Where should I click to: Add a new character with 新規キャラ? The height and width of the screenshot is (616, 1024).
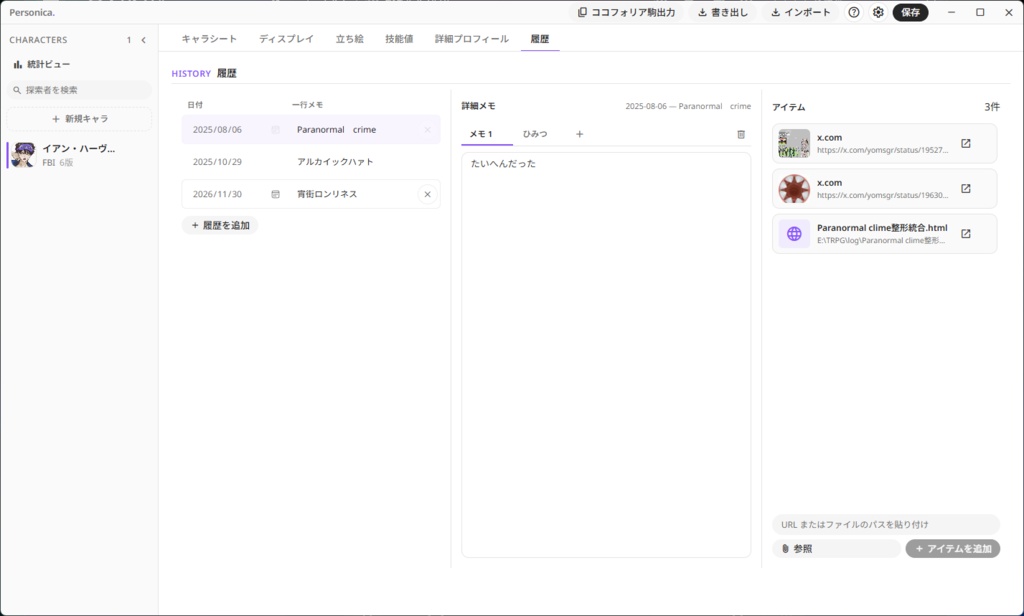click(x=79, y=119)
